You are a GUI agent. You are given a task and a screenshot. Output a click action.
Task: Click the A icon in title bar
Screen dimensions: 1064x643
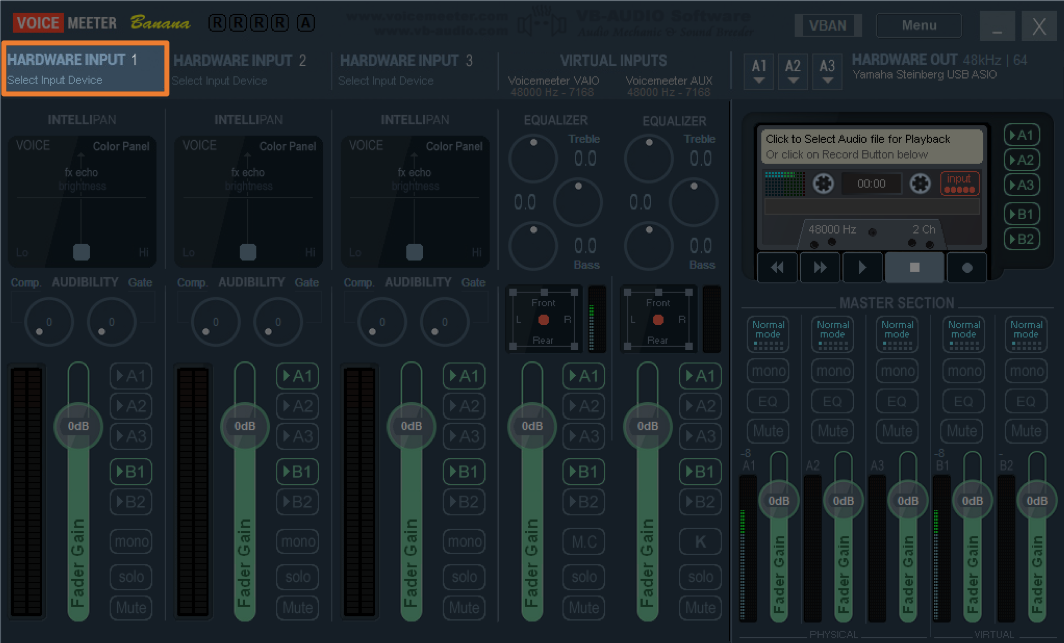tap(305, 24)
